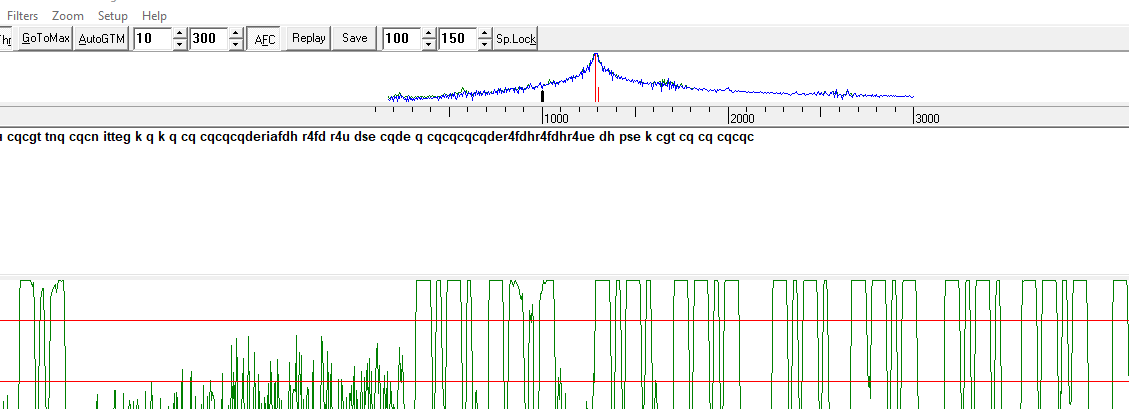This screenshot has height=409, width=1129.
Task: Click the decoded word 'dse'
Action: tap(364, 137)
